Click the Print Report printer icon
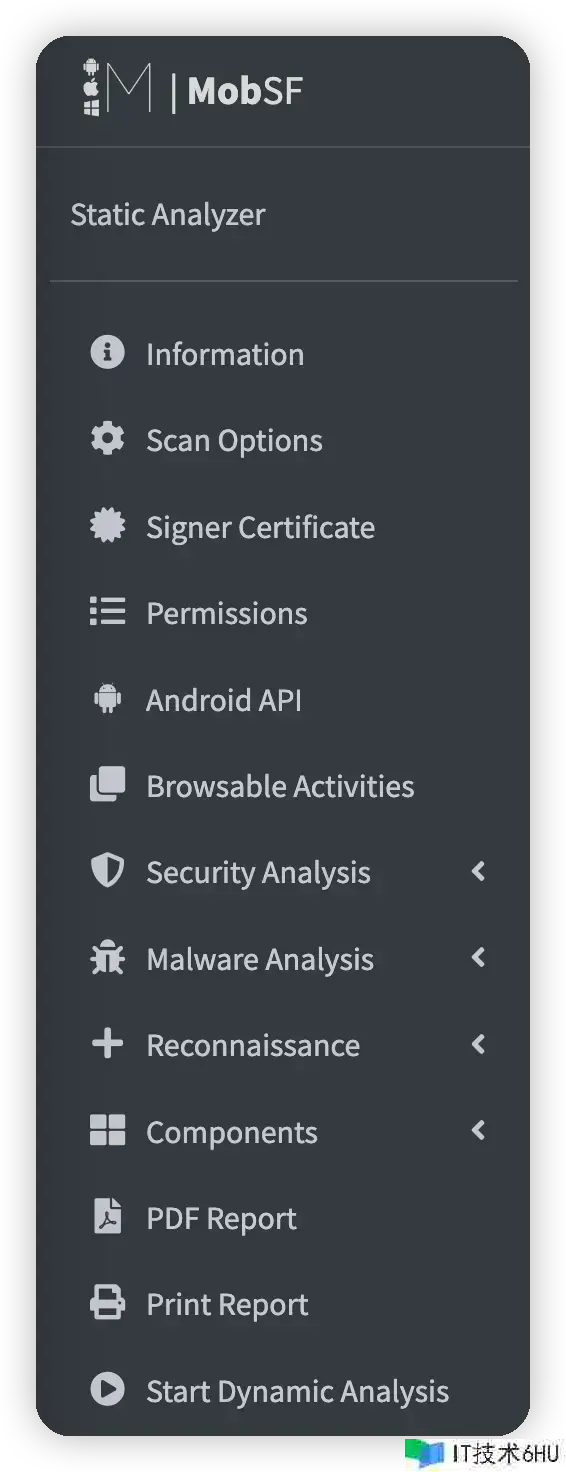 click(107, 1303)
